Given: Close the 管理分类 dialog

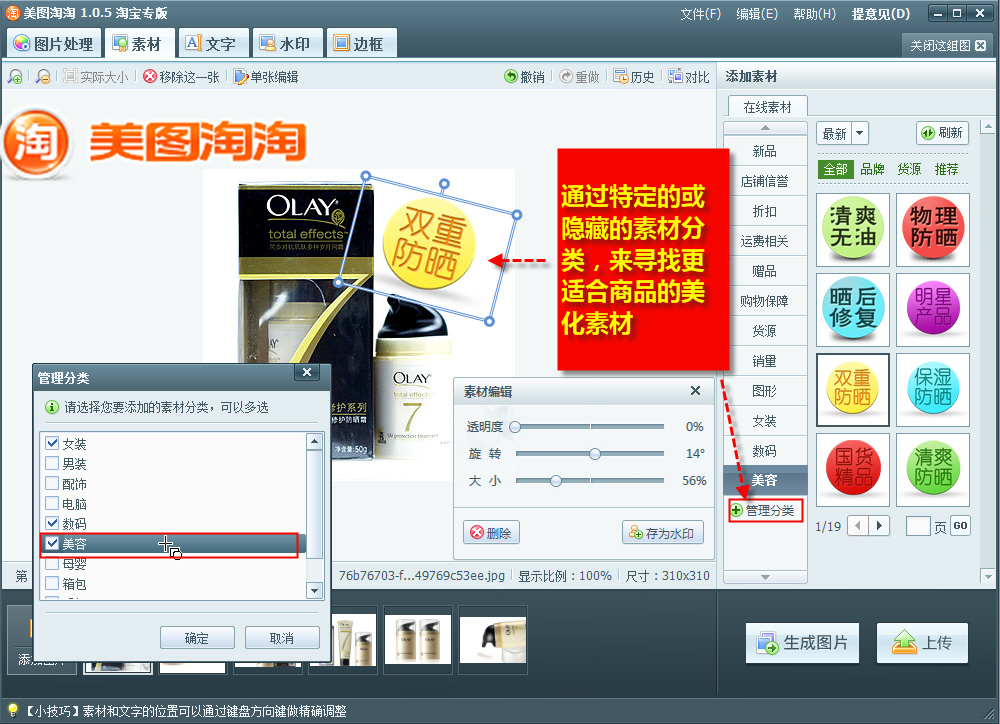Looking at the screenshot, I should (307, 373).
